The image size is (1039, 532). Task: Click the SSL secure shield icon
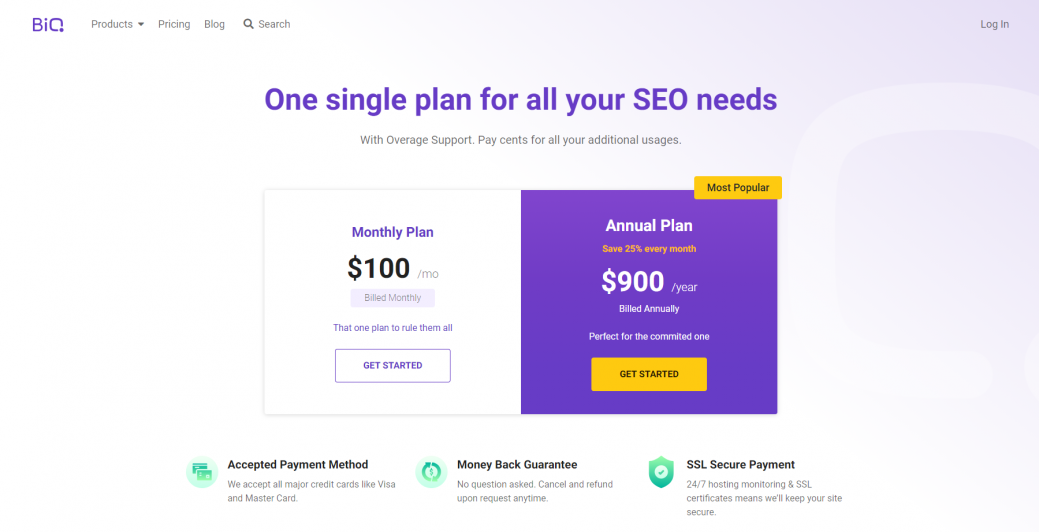pyautogui.click(x=661, y=472)
